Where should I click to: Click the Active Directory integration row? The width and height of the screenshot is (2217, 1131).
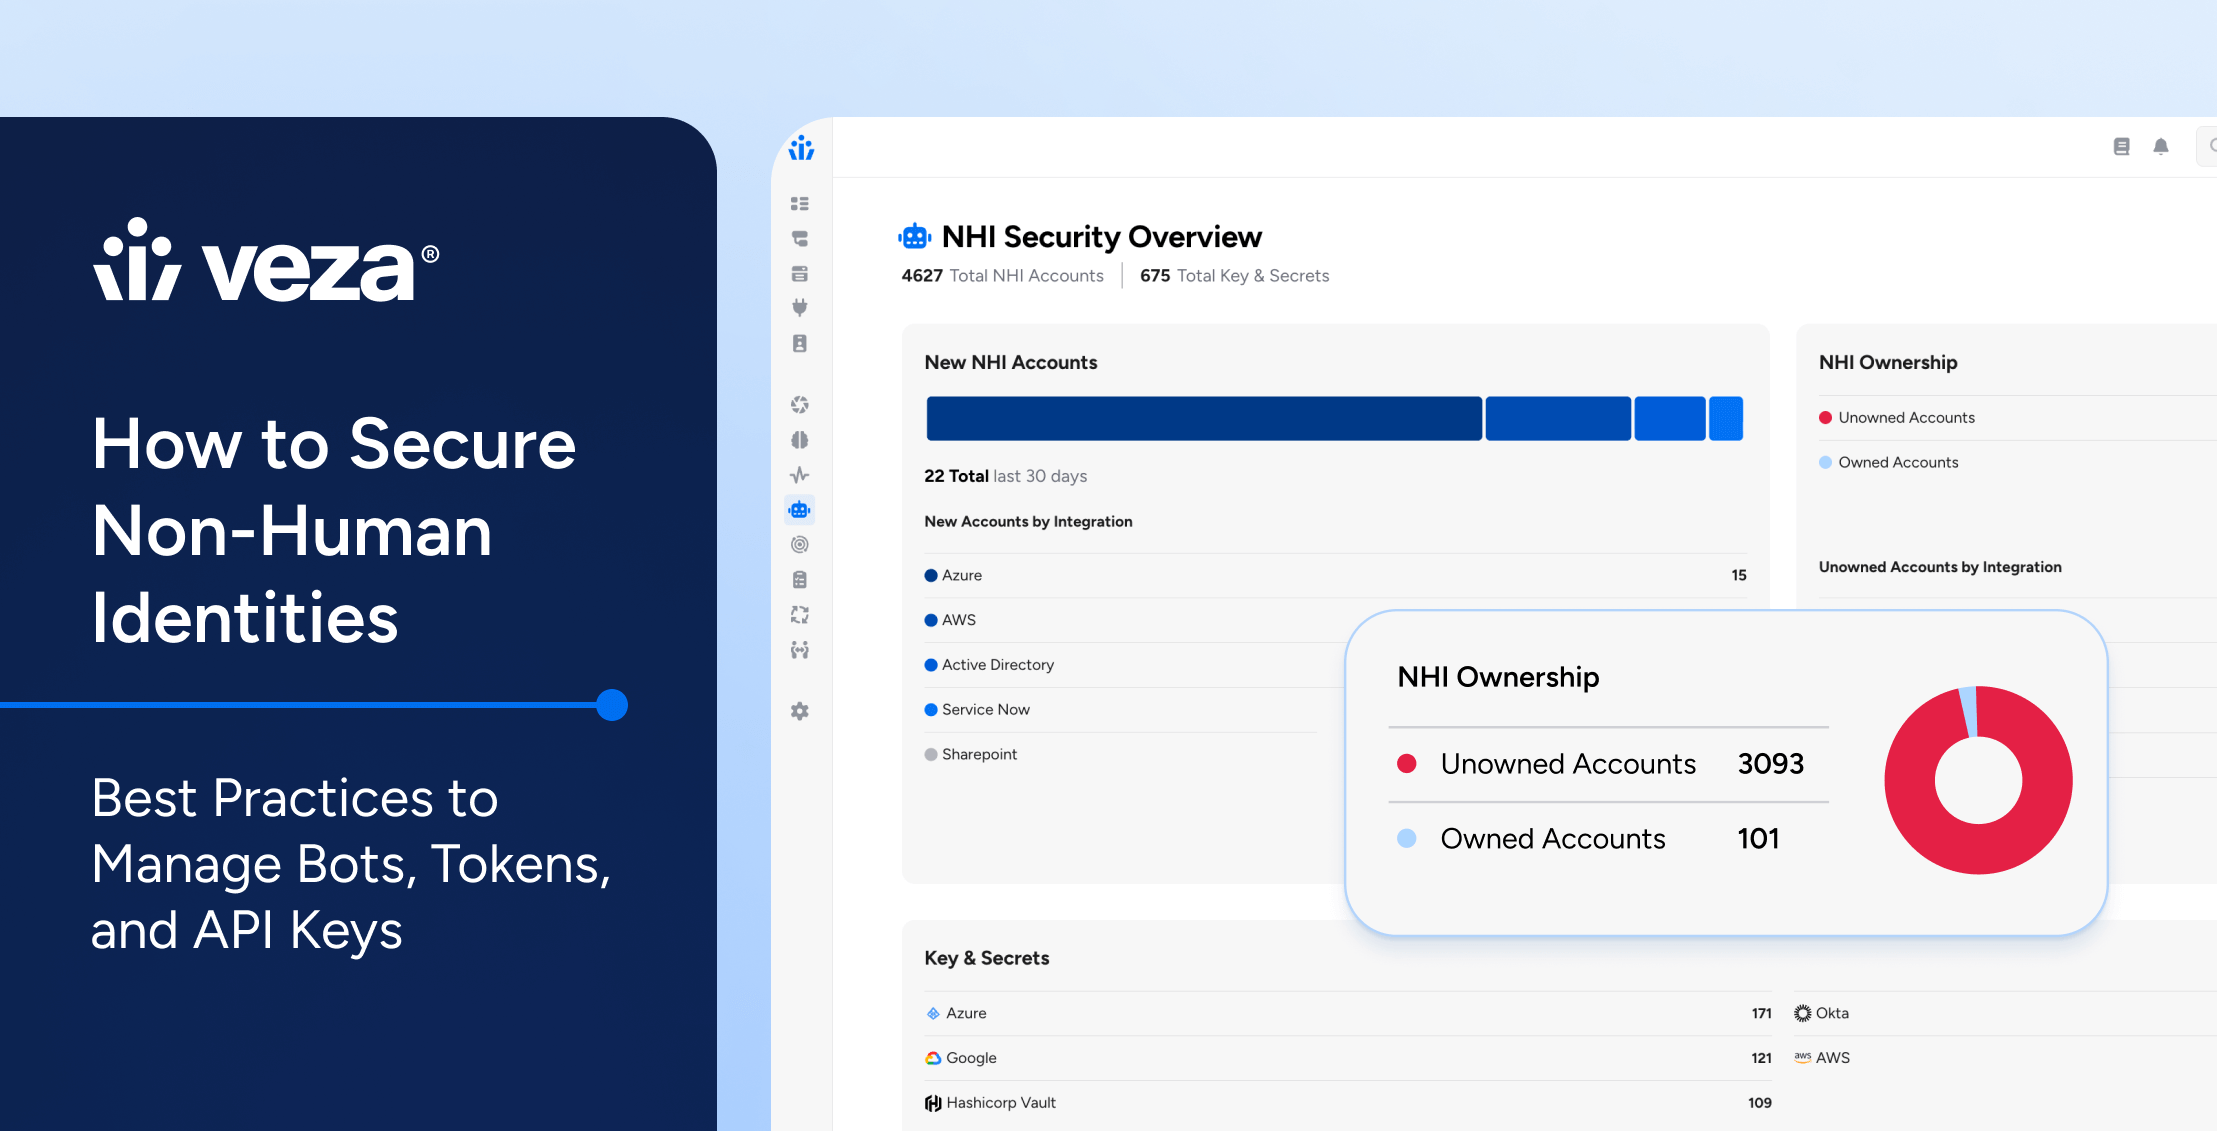tap(997, 665)
